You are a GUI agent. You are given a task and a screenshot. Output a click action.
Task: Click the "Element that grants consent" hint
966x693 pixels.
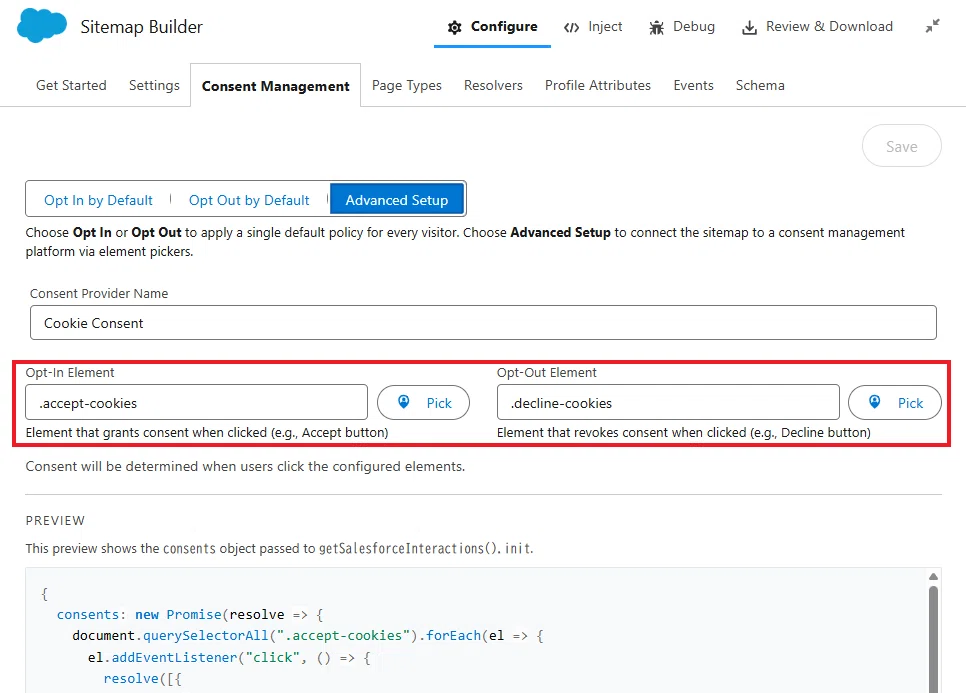coord(207,432)
